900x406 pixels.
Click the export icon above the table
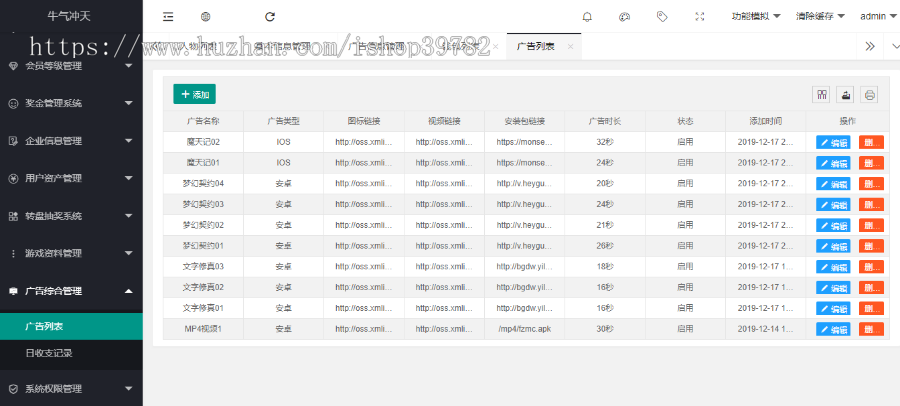[x=845, y=95]
